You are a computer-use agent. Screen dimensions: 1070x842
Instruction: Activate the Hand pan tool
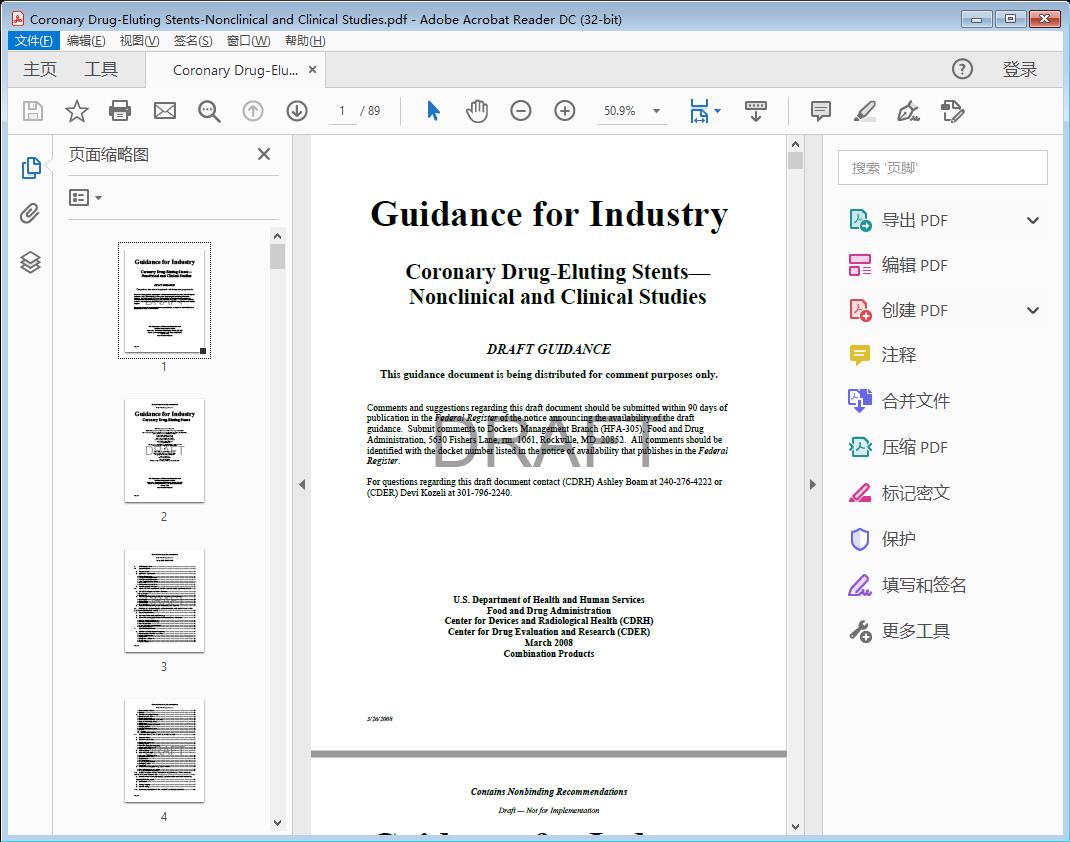(x=477, y=111)
